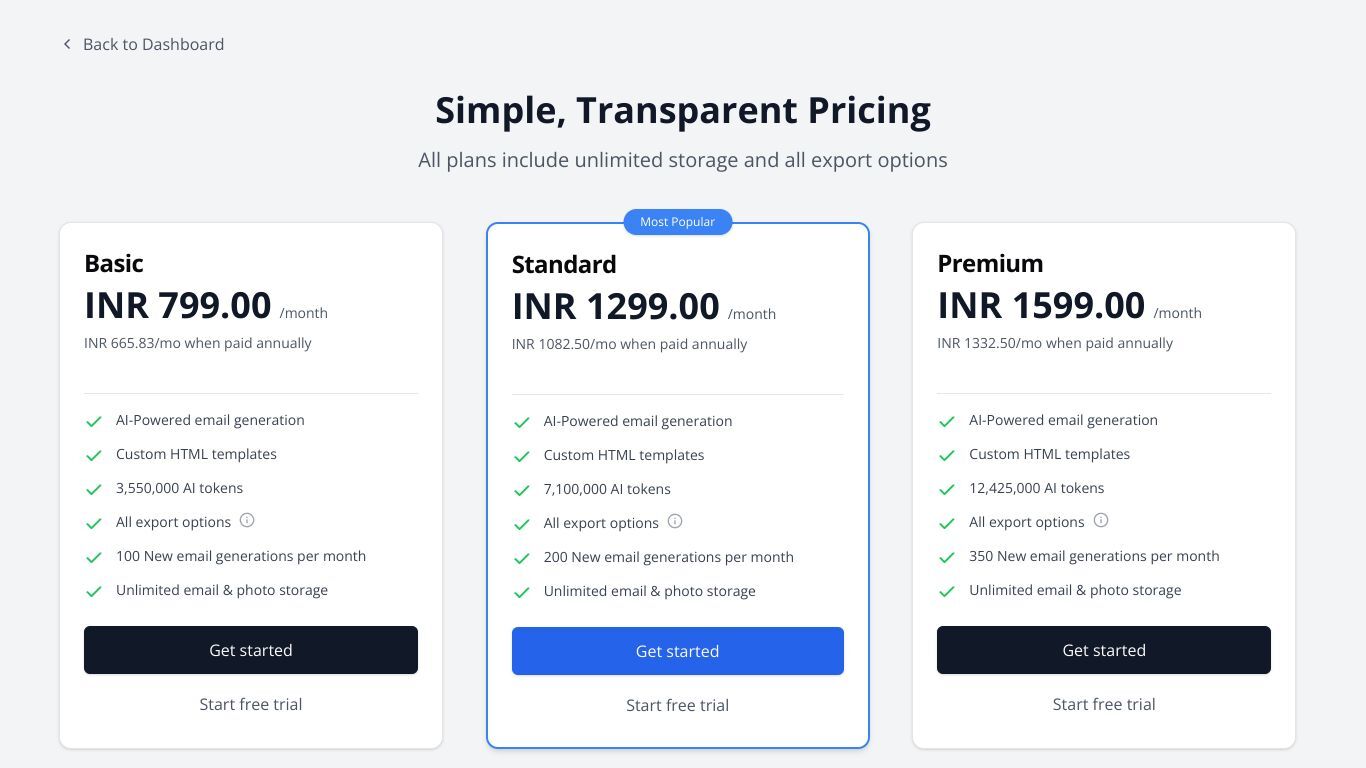The image size is (1366, 768).
Task: Click checkmark beside Standard Custom HTML templates
Action: pos(521,456)
